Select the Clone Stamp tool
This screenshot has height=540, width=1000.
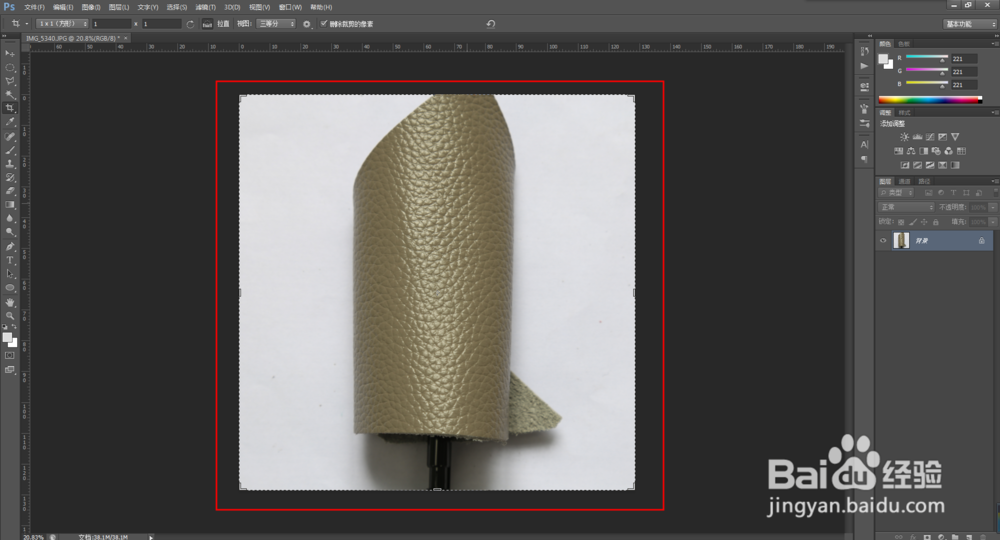tap(10, 164)
